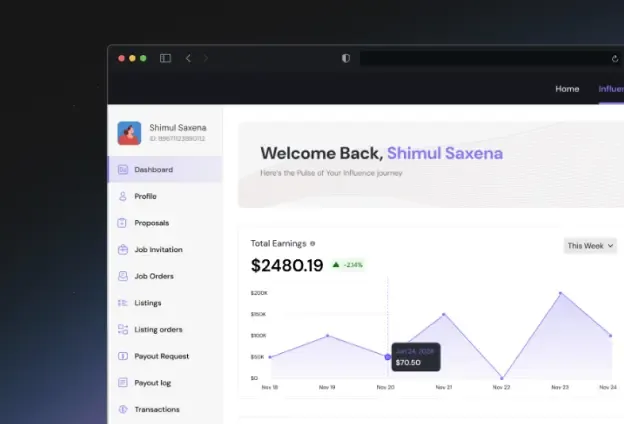Select the Nov 22 chart data point

click(x=502, y=378)
